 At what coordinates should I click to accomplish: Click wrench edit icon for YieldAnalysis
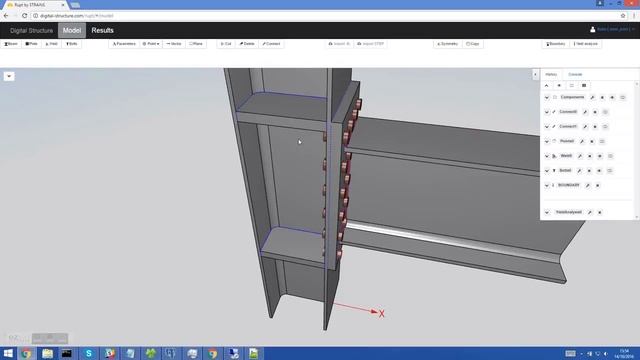click(590, 212)
